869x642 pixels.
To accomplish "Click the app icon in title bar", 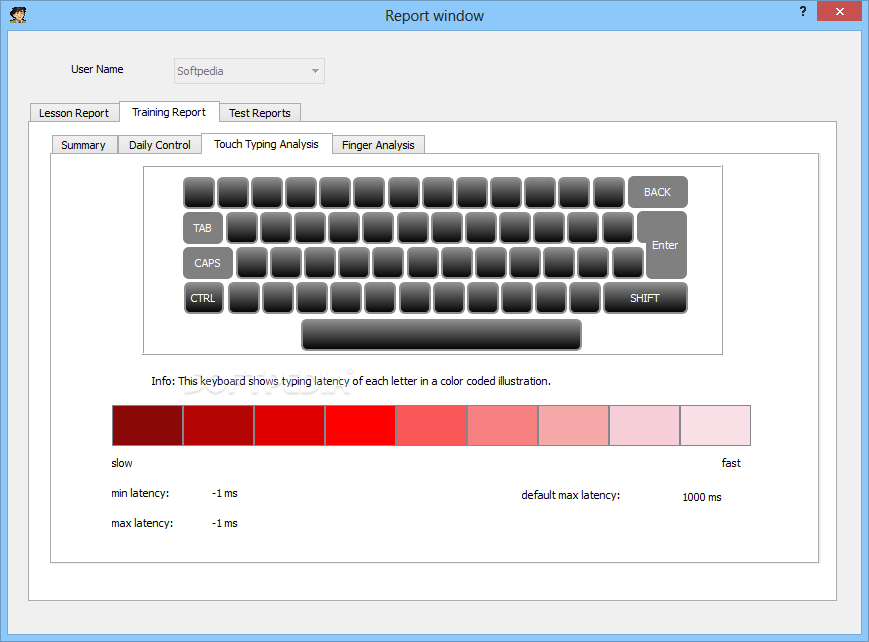I will pos(18,14).
